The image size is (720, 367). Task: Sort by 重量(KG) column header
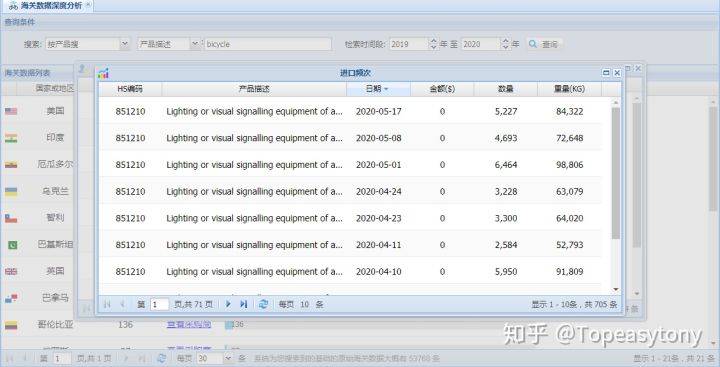click(569, 89)
